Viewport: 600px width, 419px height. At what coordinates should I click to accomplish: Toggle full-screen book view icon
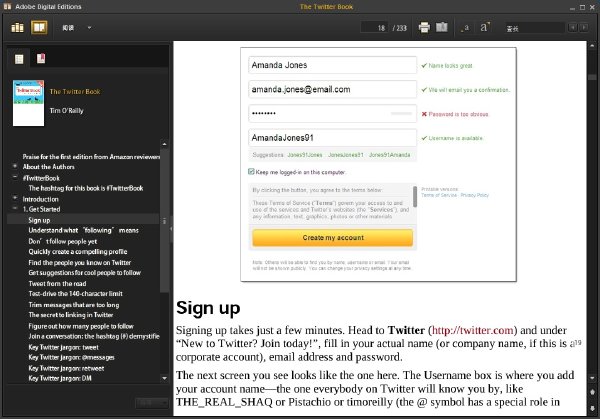(442, 27)
